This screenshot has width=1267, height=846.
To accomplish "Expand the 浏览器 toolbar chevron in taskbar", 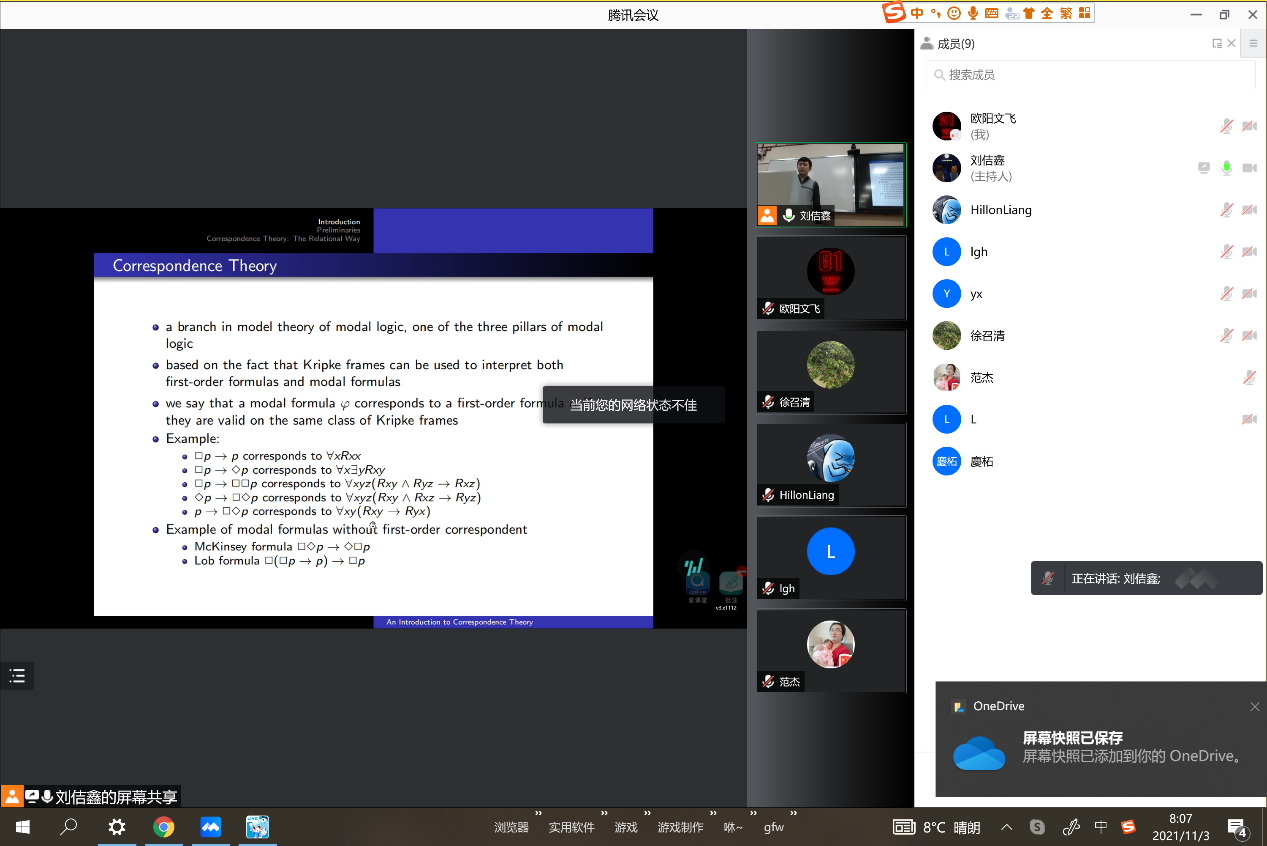I will click(538, 815).
